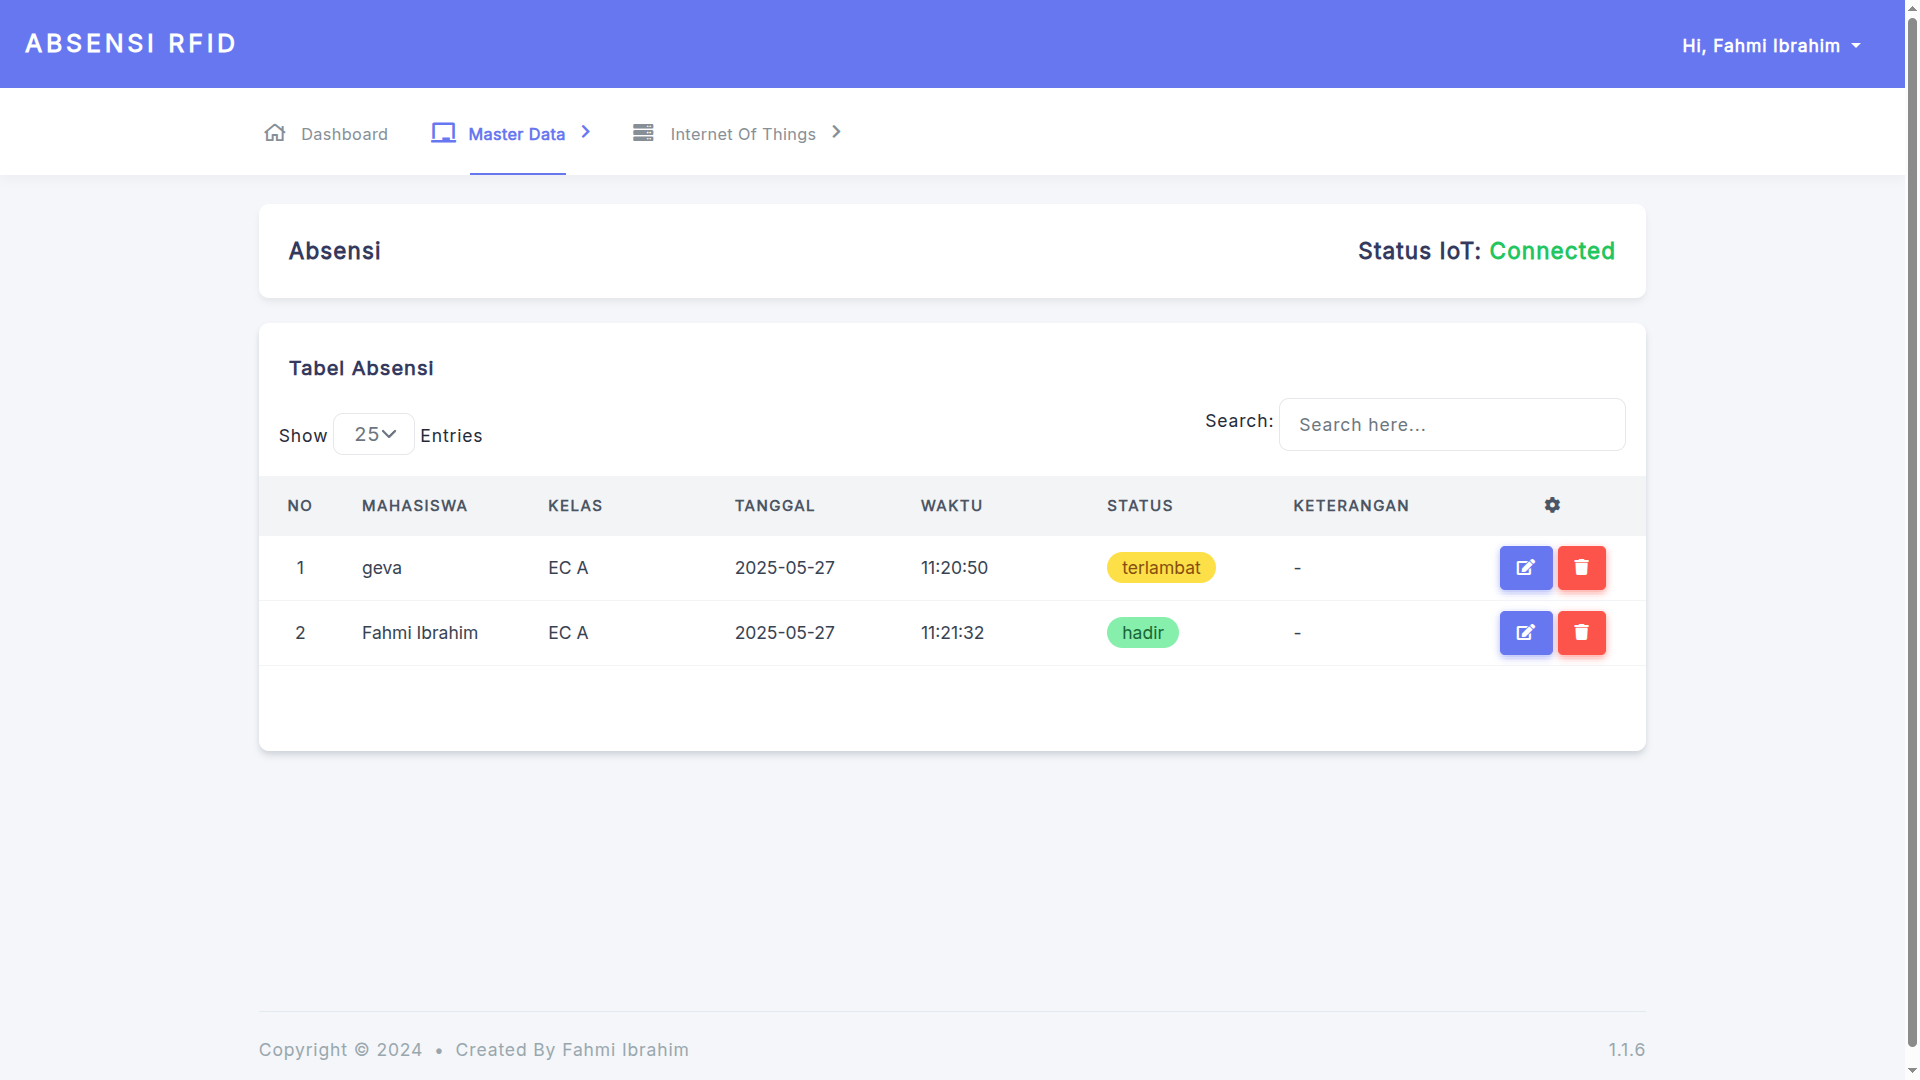1920x1080 pixels.
Task: Click the yellow terlambat status badge
Action: point(1160,568)
